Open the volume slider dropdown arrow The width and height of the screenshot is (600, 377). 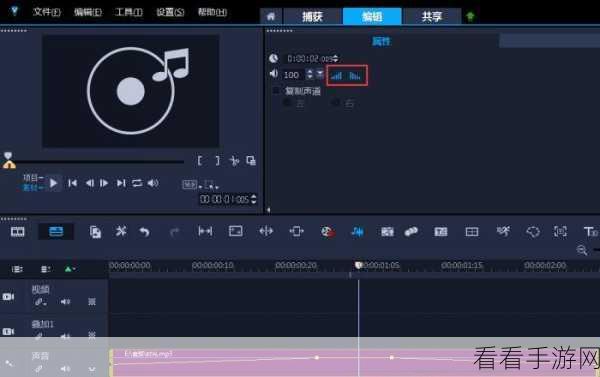coord(320,74)
